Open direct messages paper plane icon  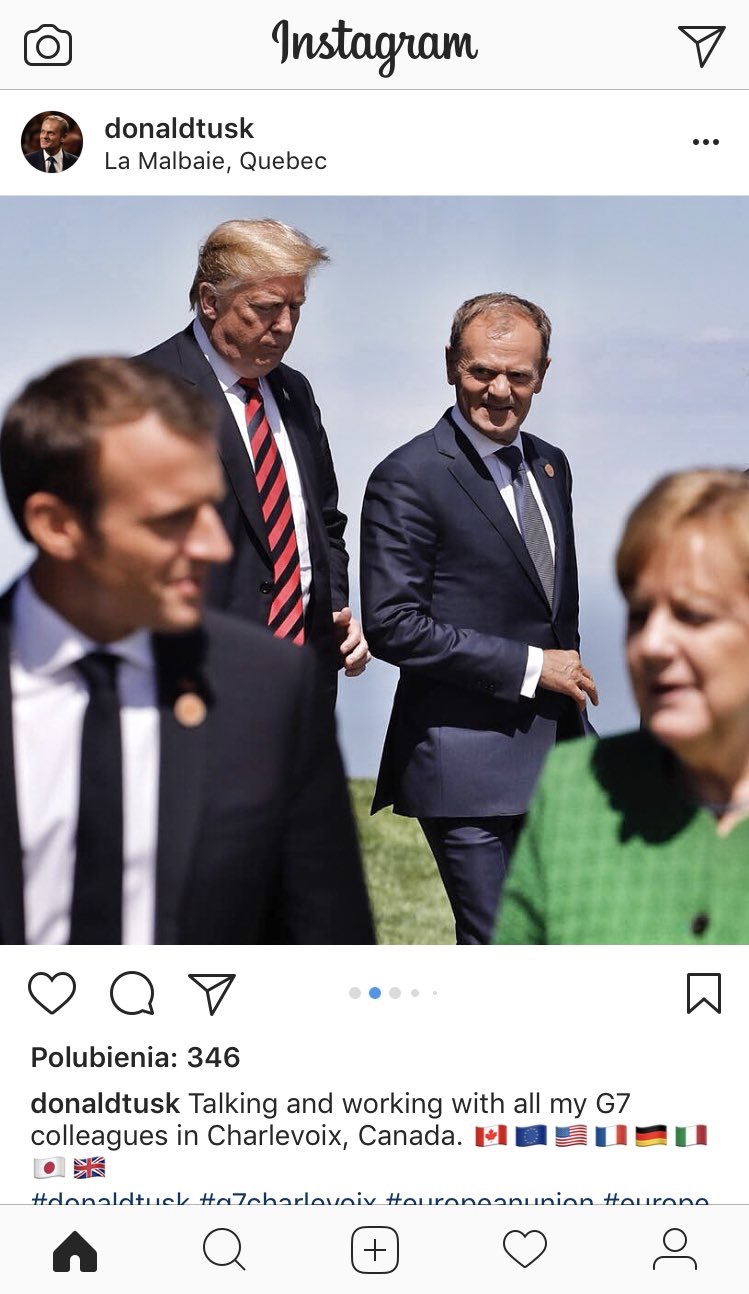point(701,45)
